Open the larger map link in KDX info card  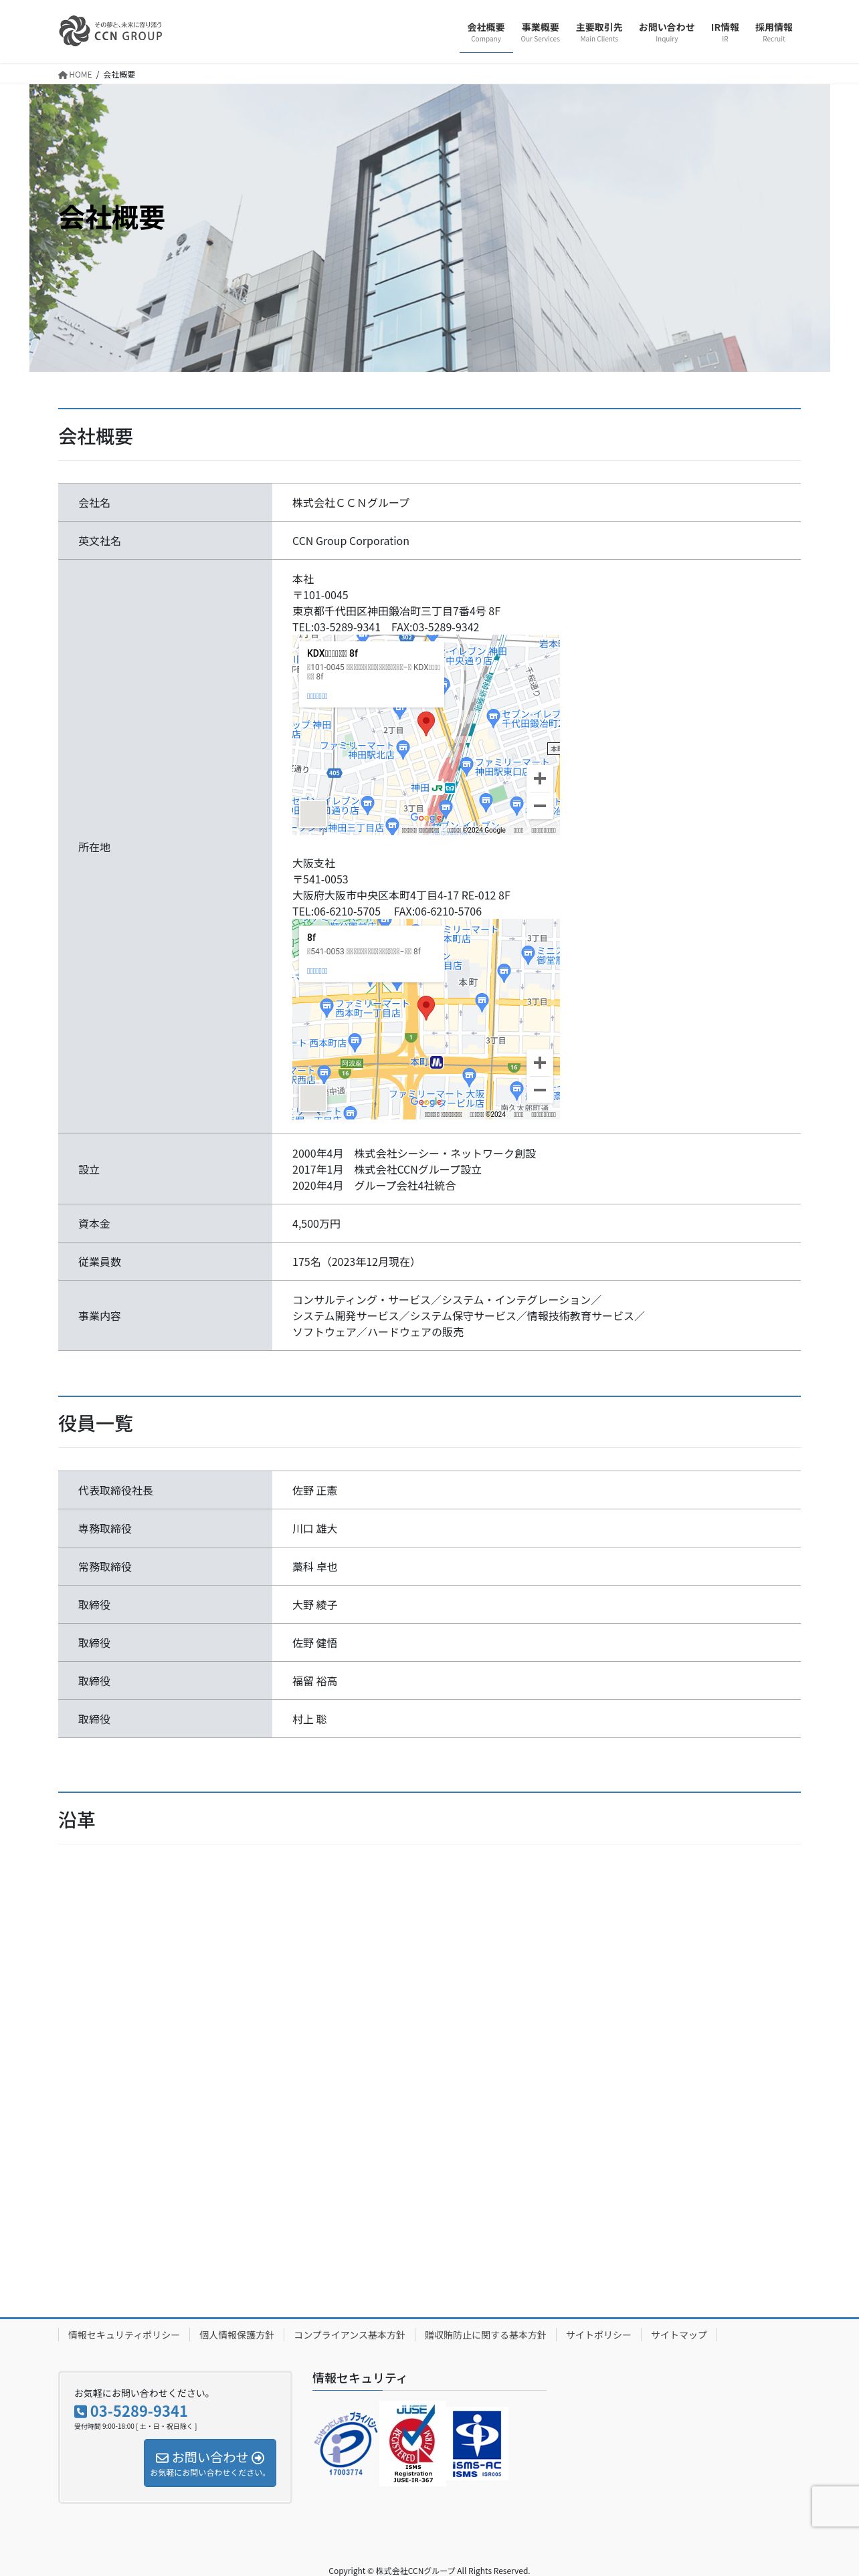tap(317, 696)
